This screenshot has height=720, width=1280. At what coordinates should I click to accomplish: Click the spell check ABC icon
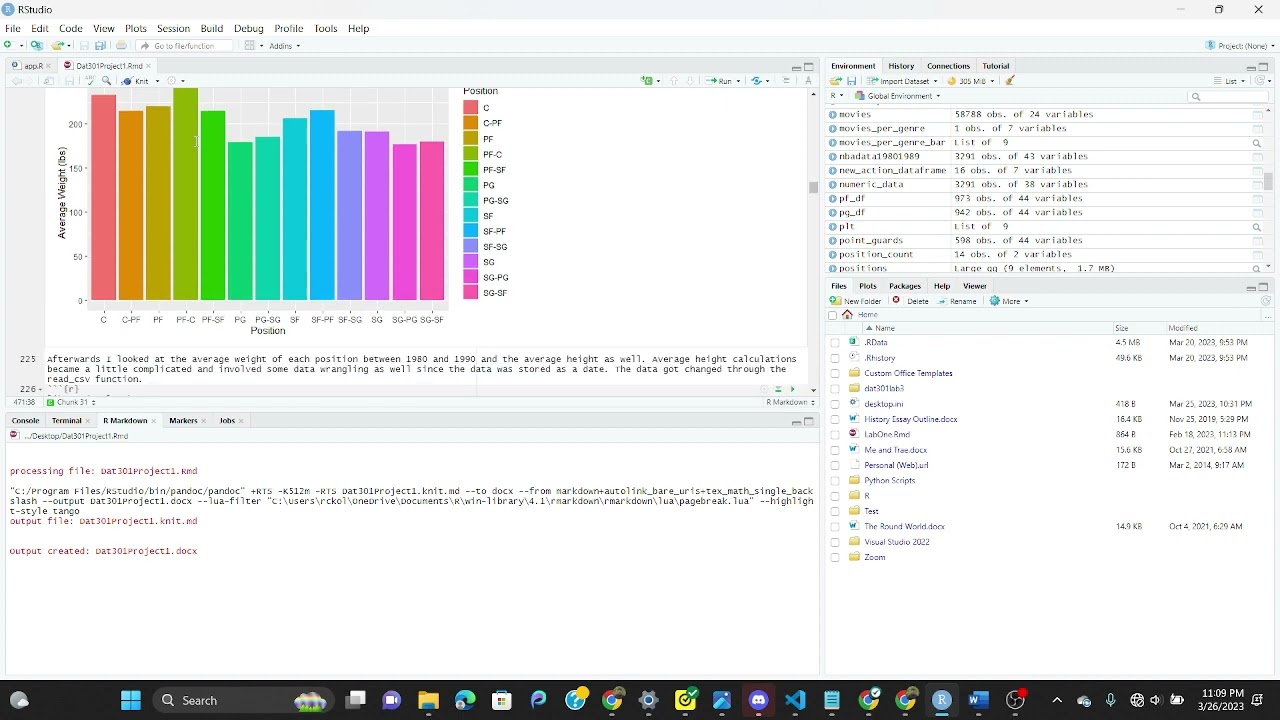coord(89,81)
